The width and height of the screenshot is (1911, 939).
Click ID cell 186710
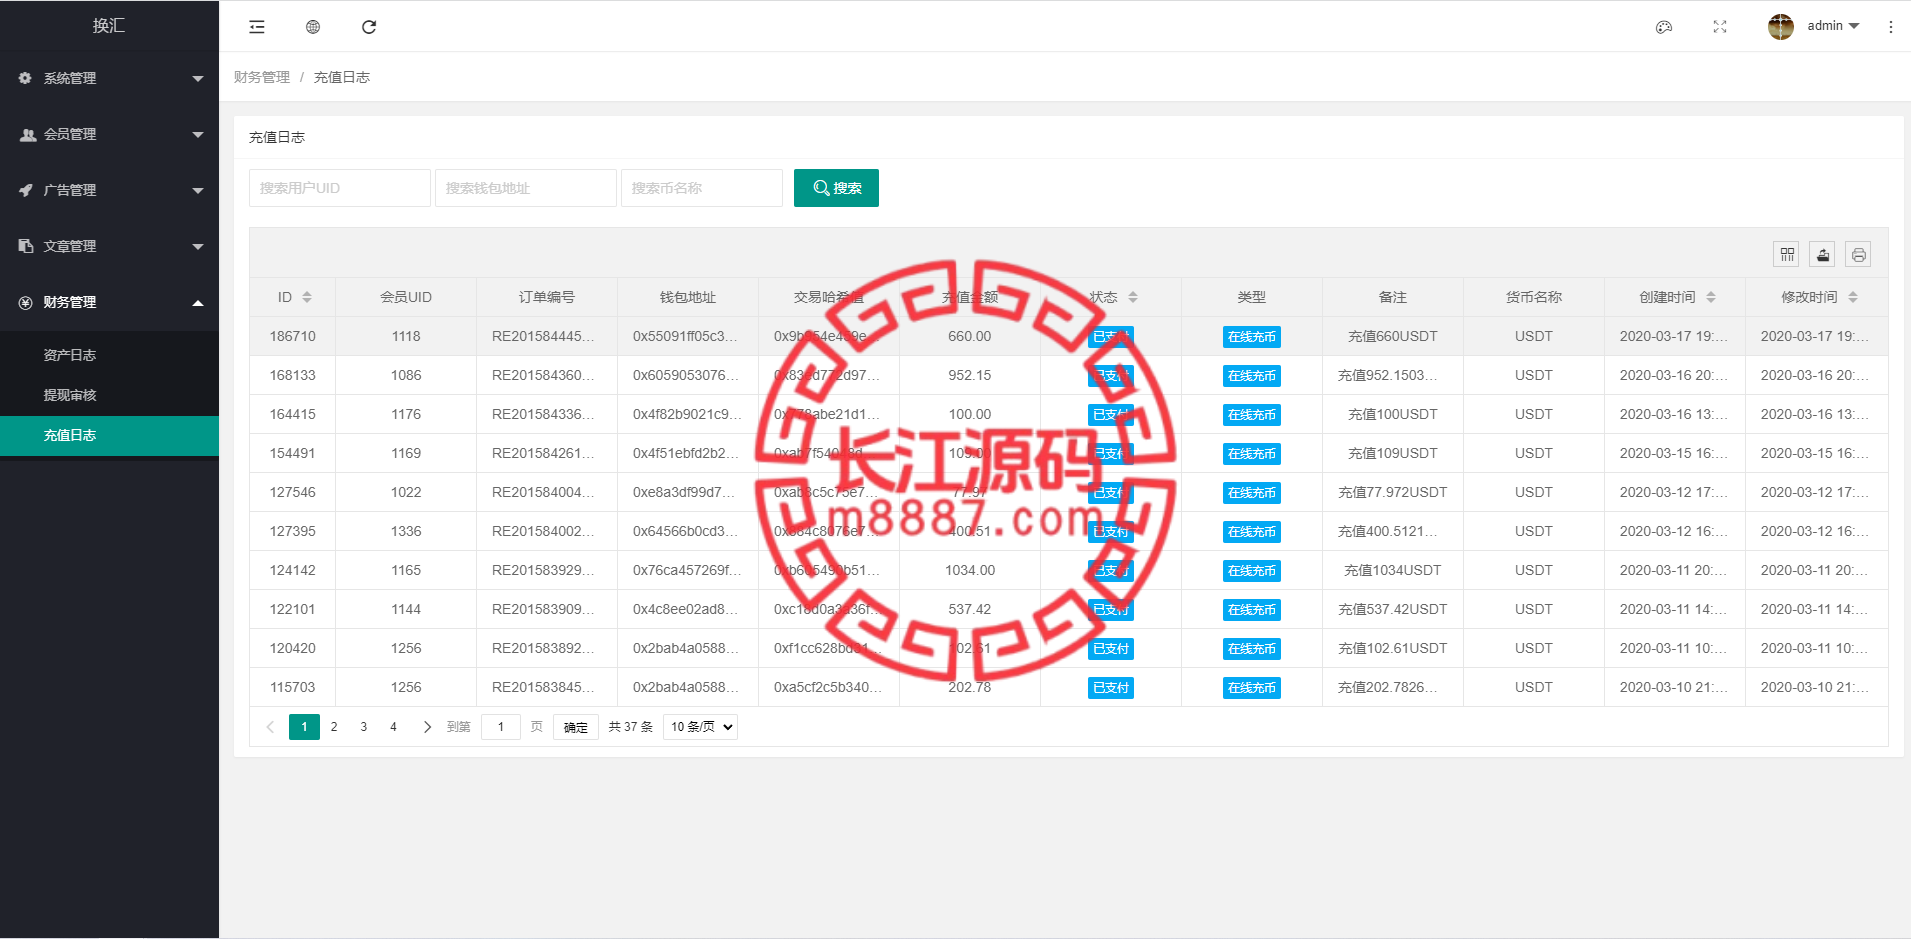[x=292, y=336]
